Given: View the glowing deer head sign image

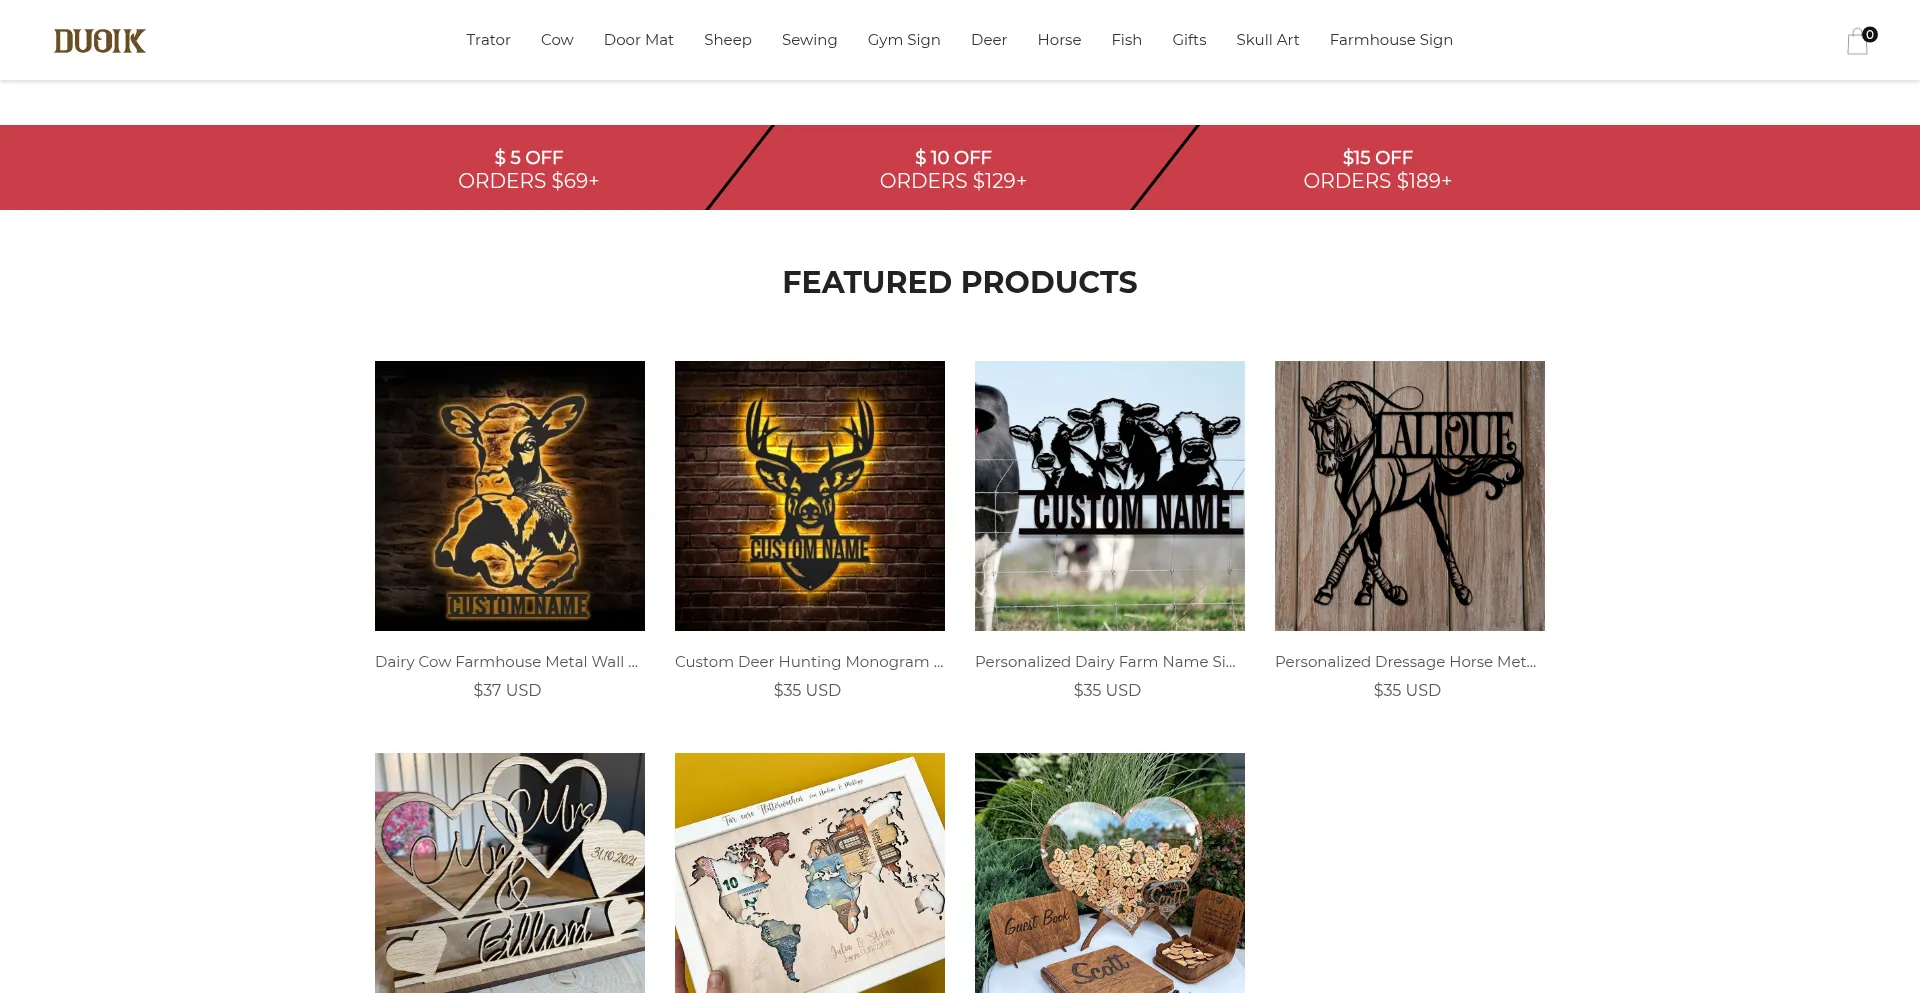Looking at the screenshot, I should point(810,496).
